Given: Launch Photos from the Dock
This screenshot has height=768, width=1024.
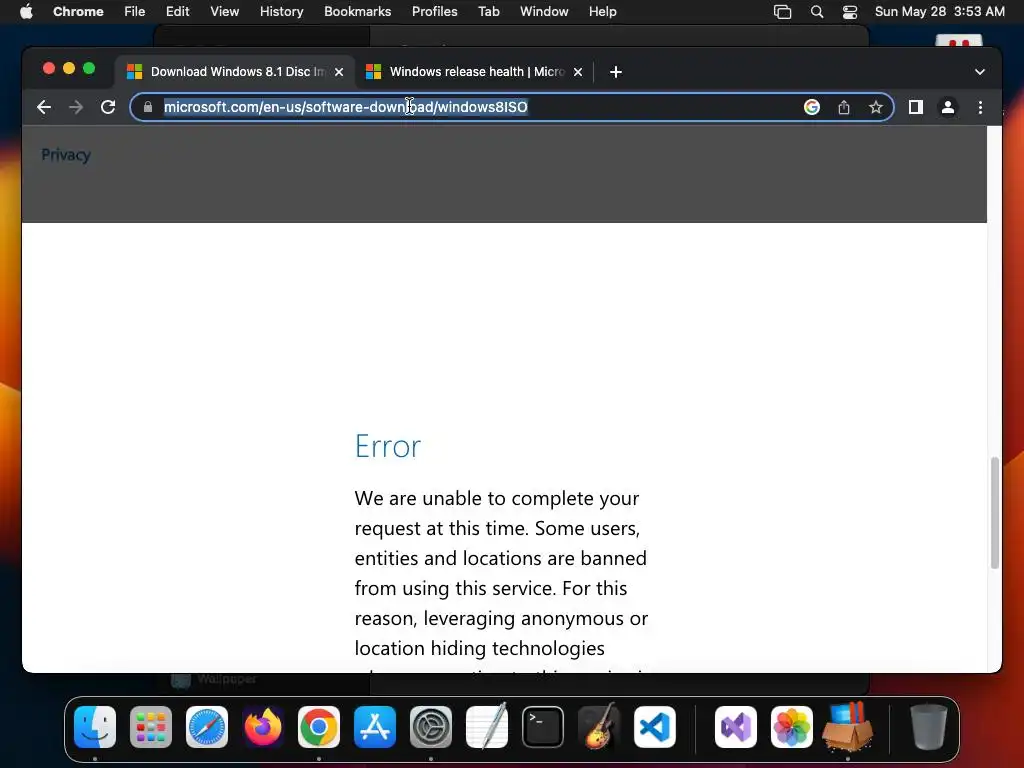Looking at the screenshot, I should click(x=792, y=727).
